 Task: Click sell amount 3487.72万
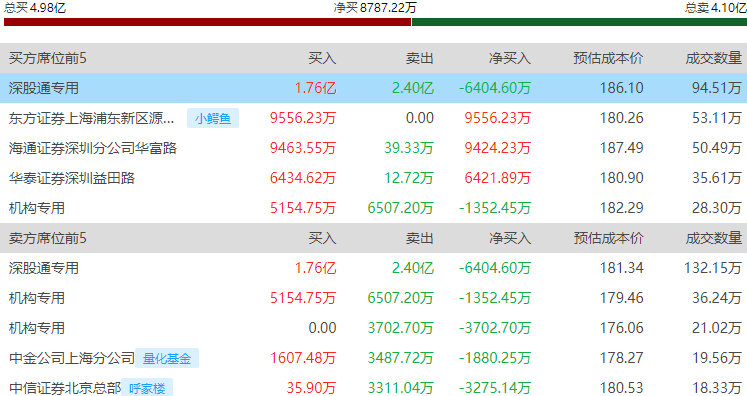point(401,358)
